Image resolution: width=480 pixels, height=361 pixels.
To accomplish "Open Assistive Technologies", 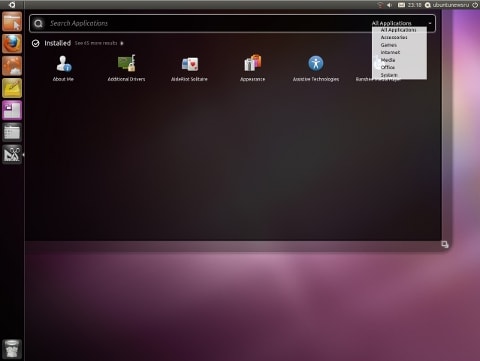I will (x=316, y=68).
